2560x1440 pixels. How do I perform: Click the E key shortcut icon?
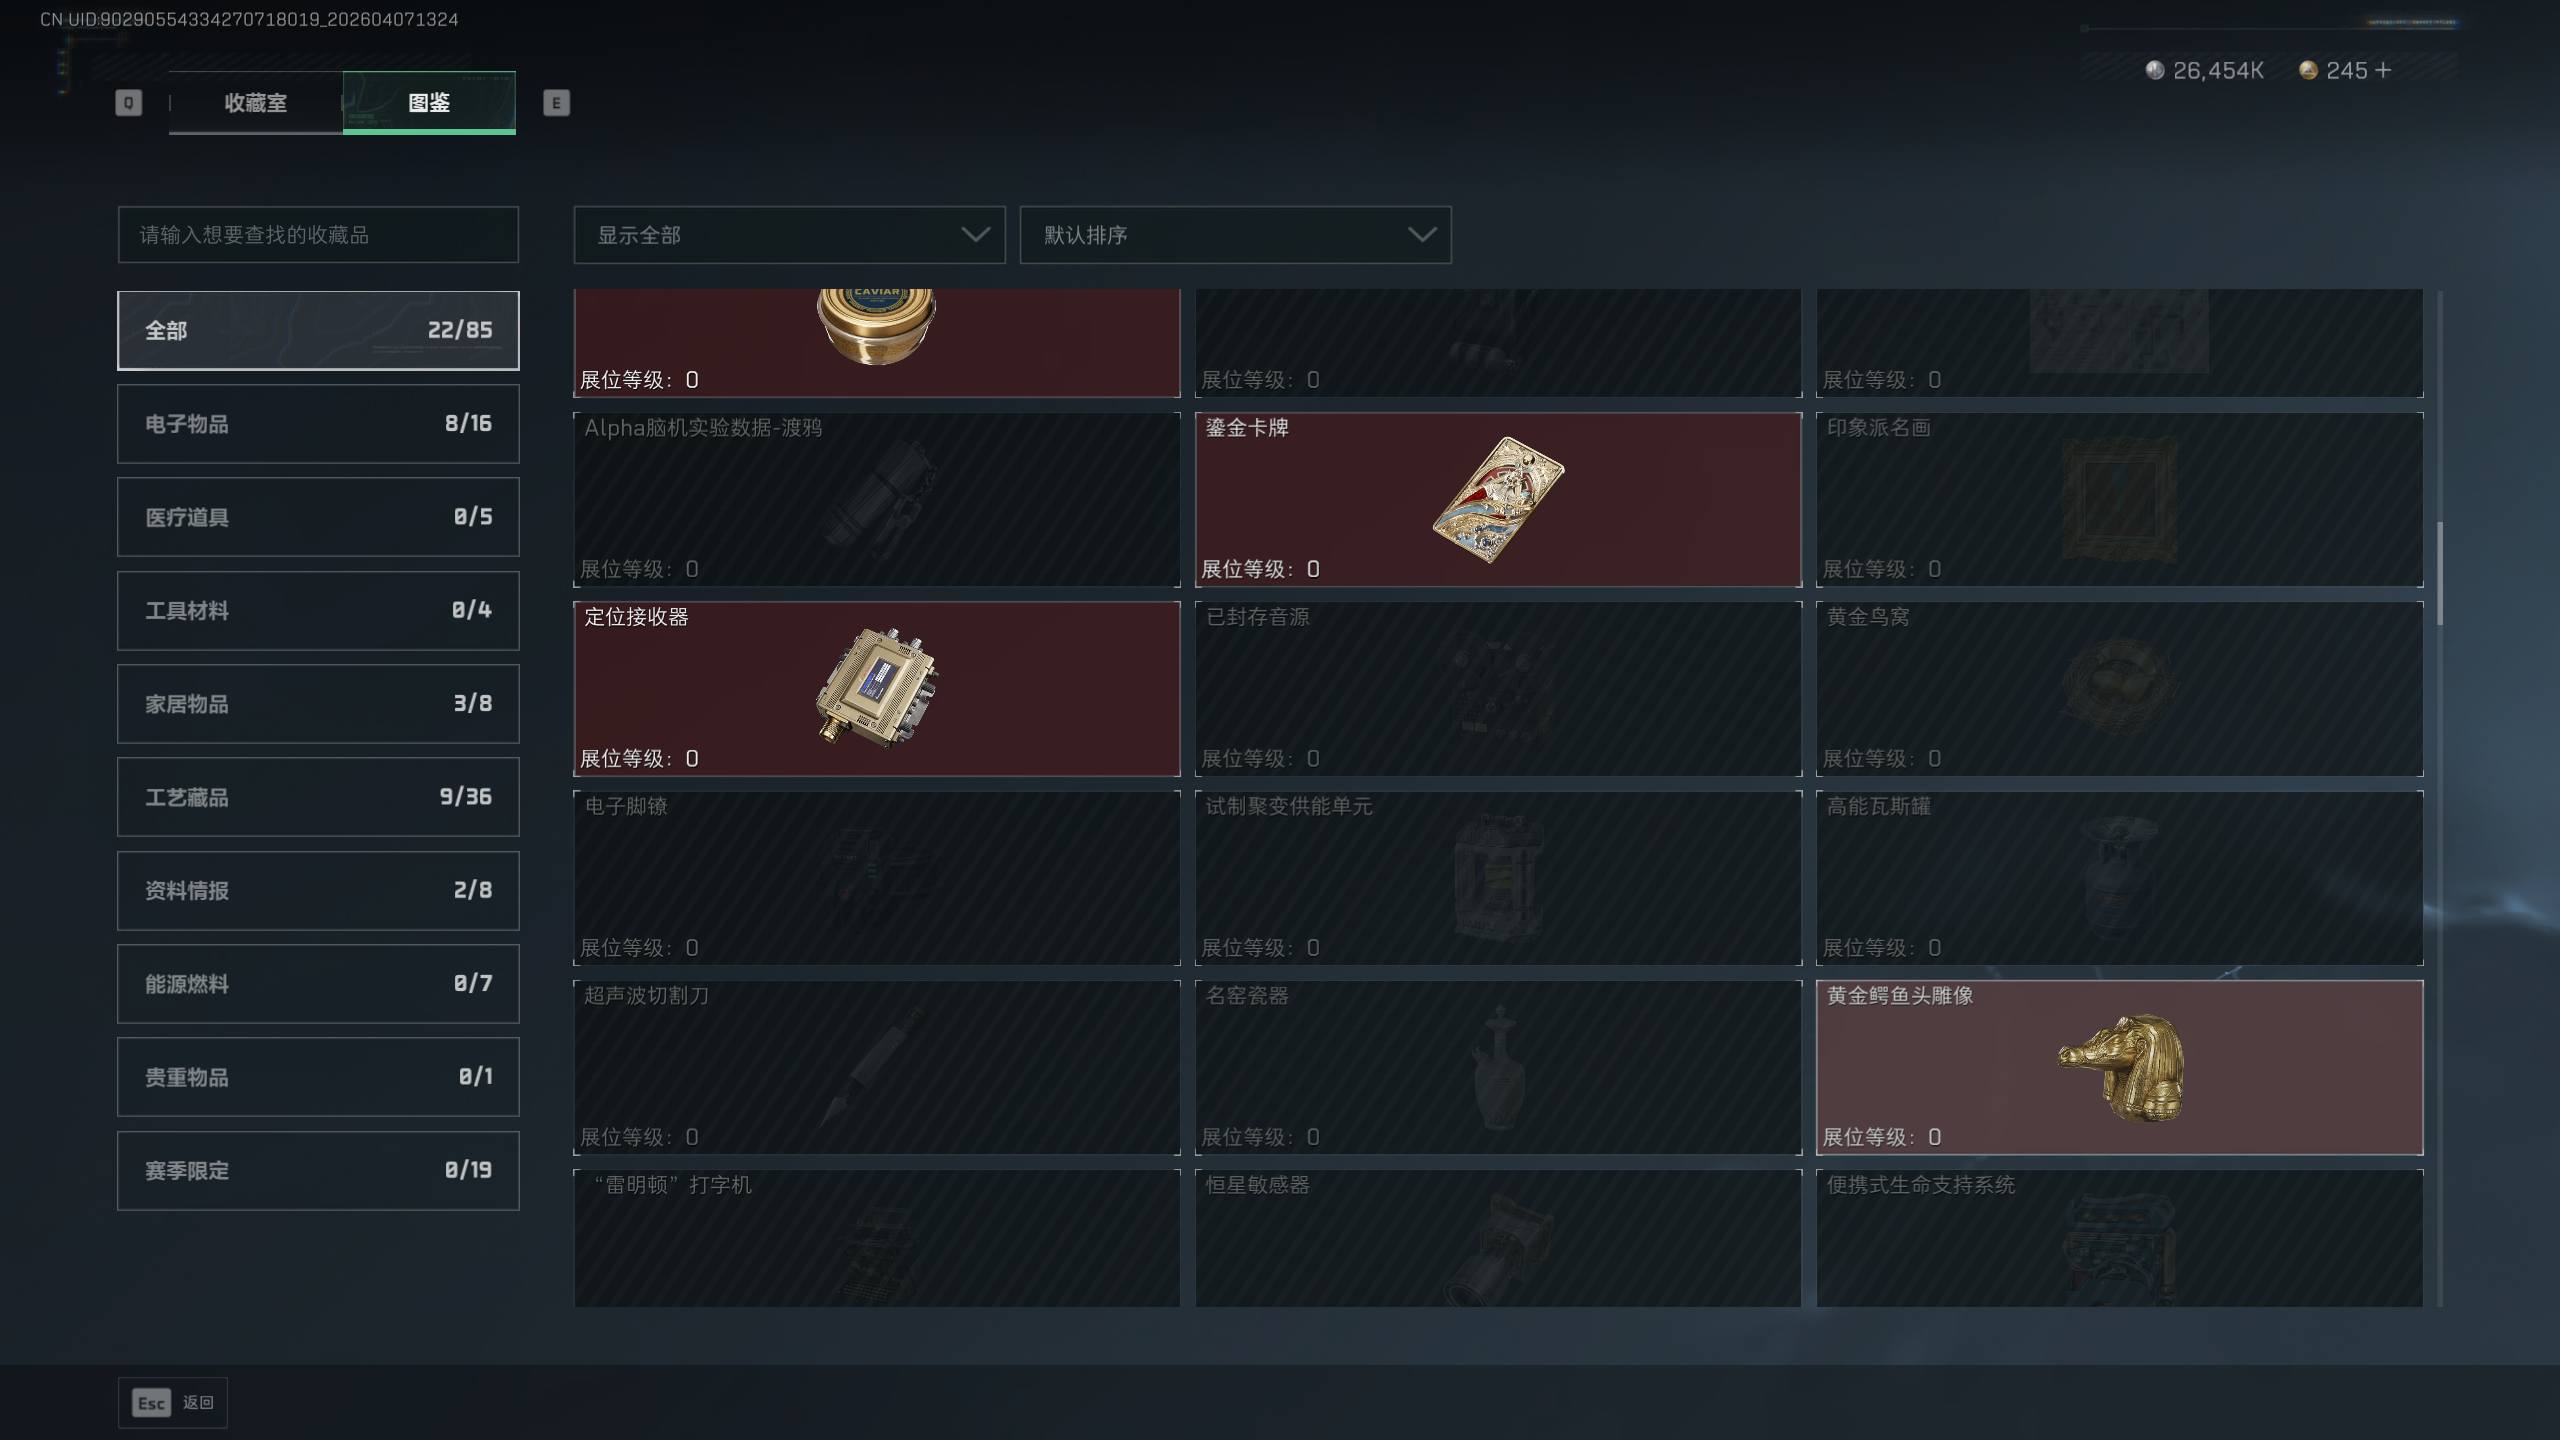coord(556,102)
